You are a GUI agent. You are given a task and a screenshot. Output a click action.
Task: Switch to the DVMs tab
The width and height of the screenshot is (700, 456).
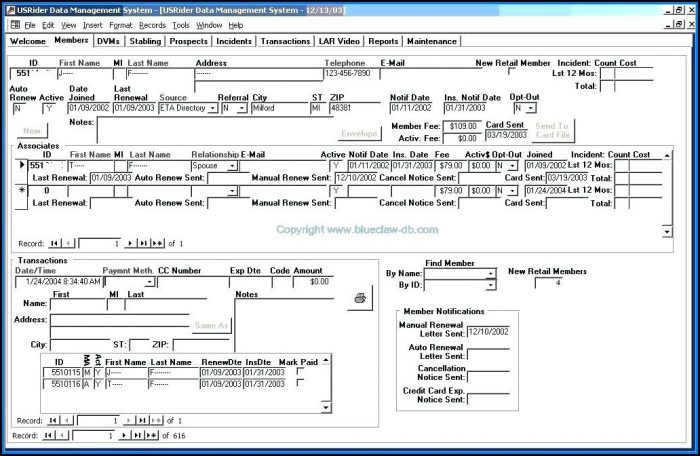108,41
